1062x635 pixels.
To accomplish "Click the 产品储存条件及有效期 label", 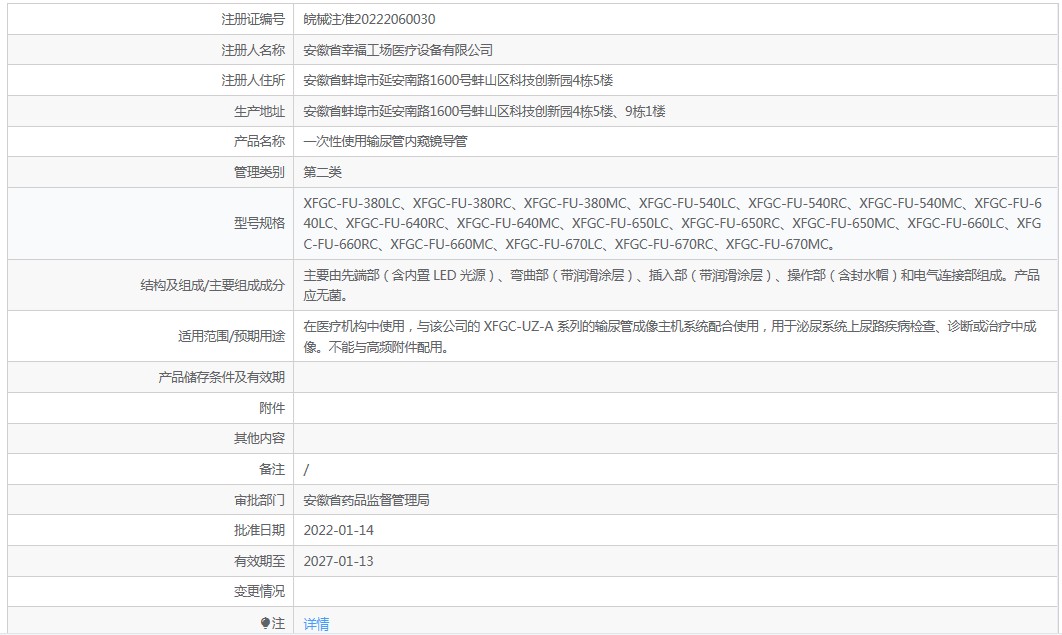I will (x=221, y=377).
